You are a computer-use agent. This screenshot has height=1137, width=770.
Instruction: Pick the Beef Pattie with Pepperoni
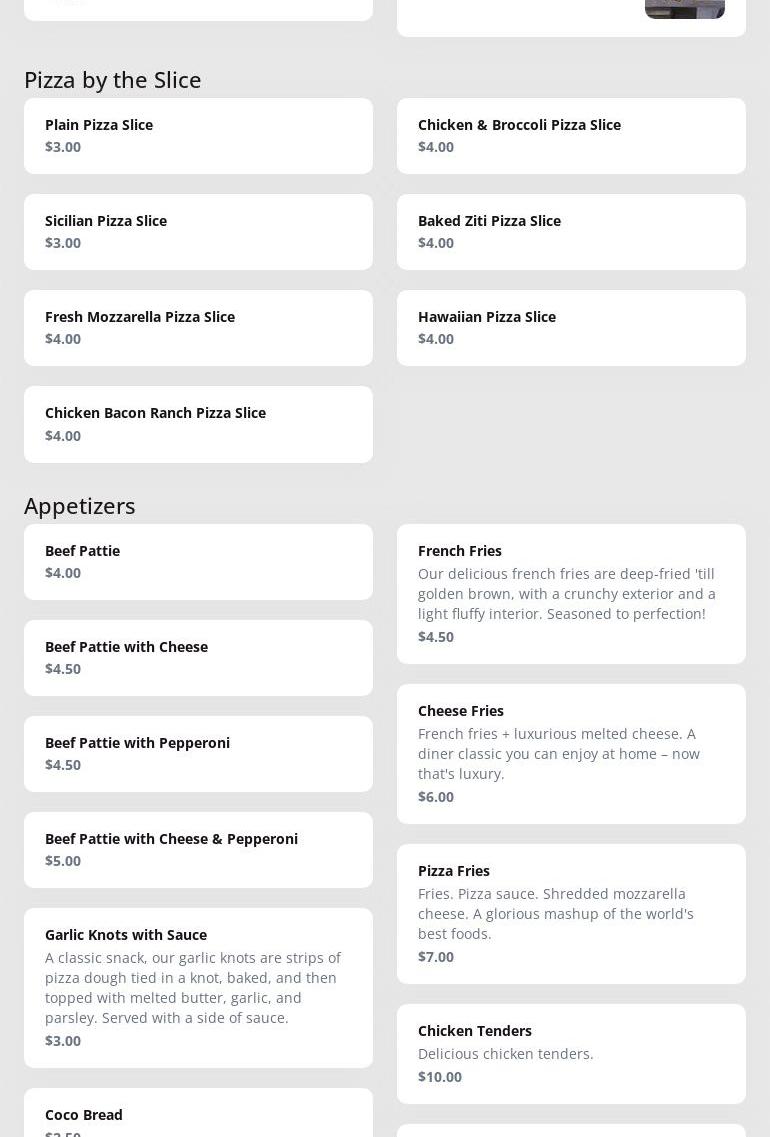198,754
